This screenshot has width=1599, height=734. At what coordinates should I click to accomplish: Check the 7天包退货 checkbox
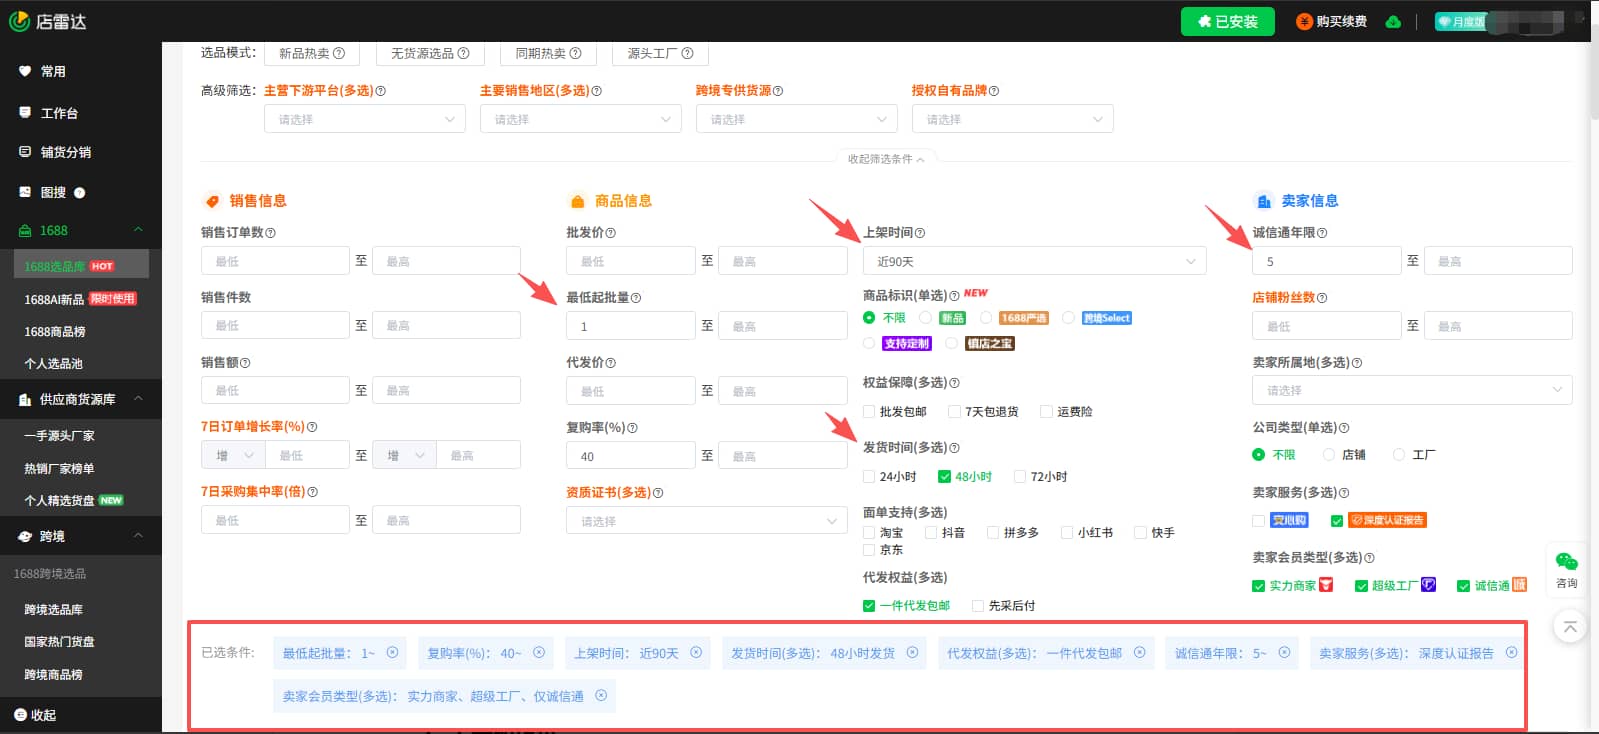[x=954, y=412]
